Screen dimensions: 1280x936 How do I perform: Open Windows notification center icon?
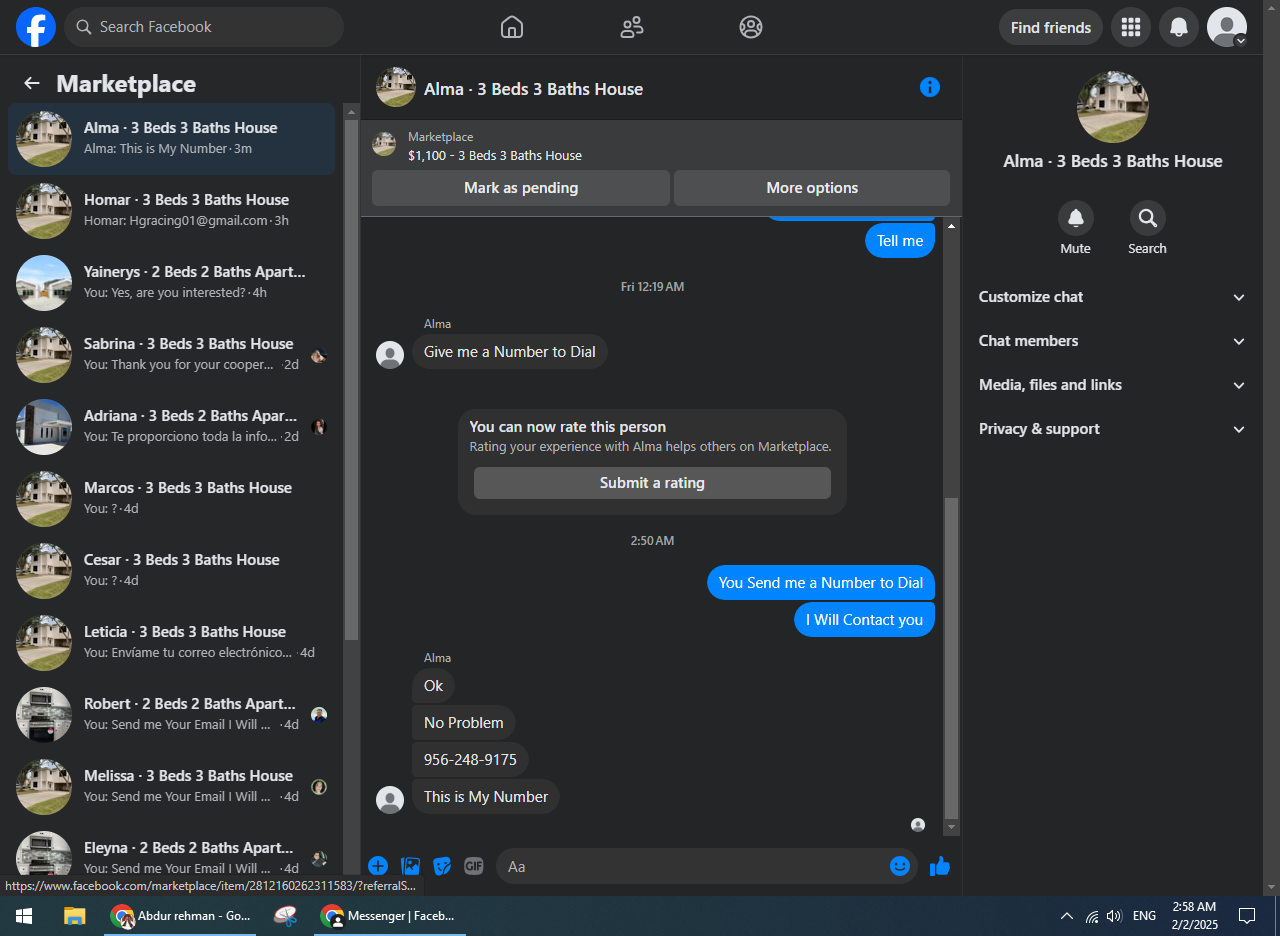point(1247,915)
